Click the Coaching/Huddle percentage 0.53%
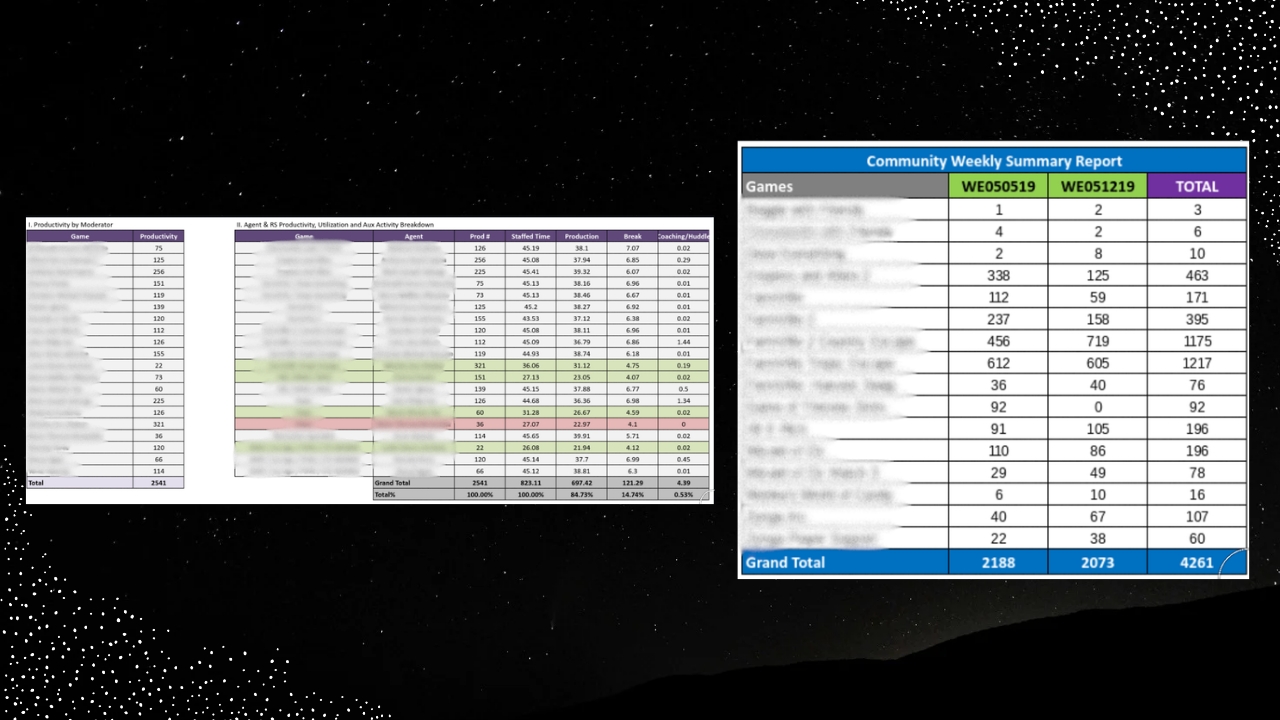This screenshot has height=720, width=1280. click(x=683, y=494)
